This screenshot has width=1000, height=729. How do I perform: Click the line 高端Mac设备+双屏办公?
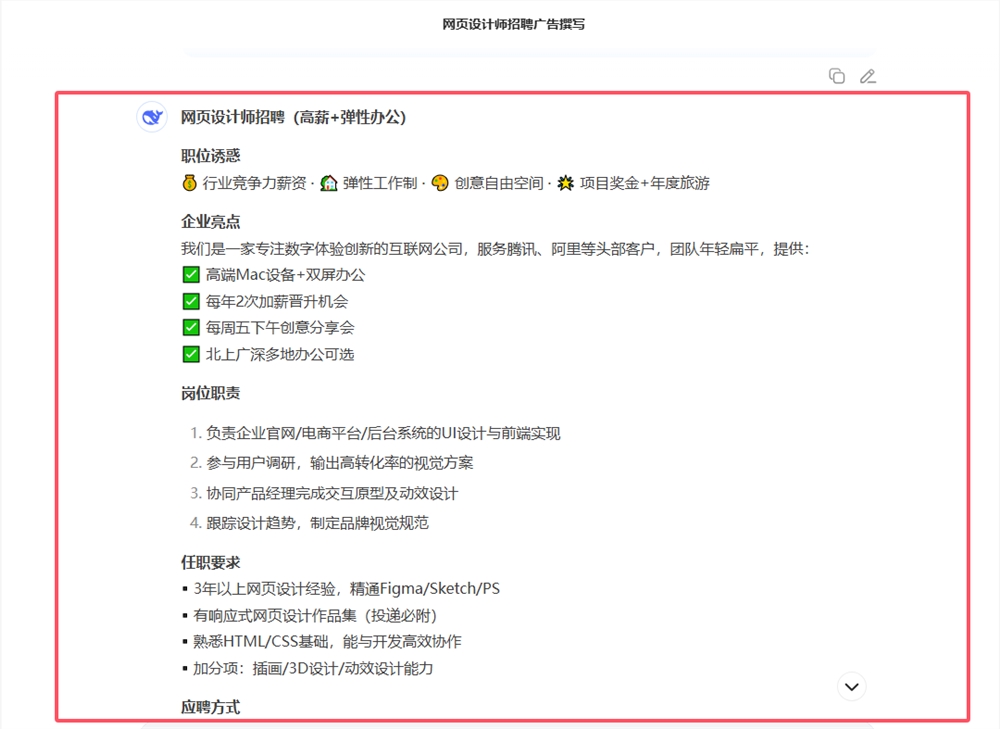tap(285, 275)
